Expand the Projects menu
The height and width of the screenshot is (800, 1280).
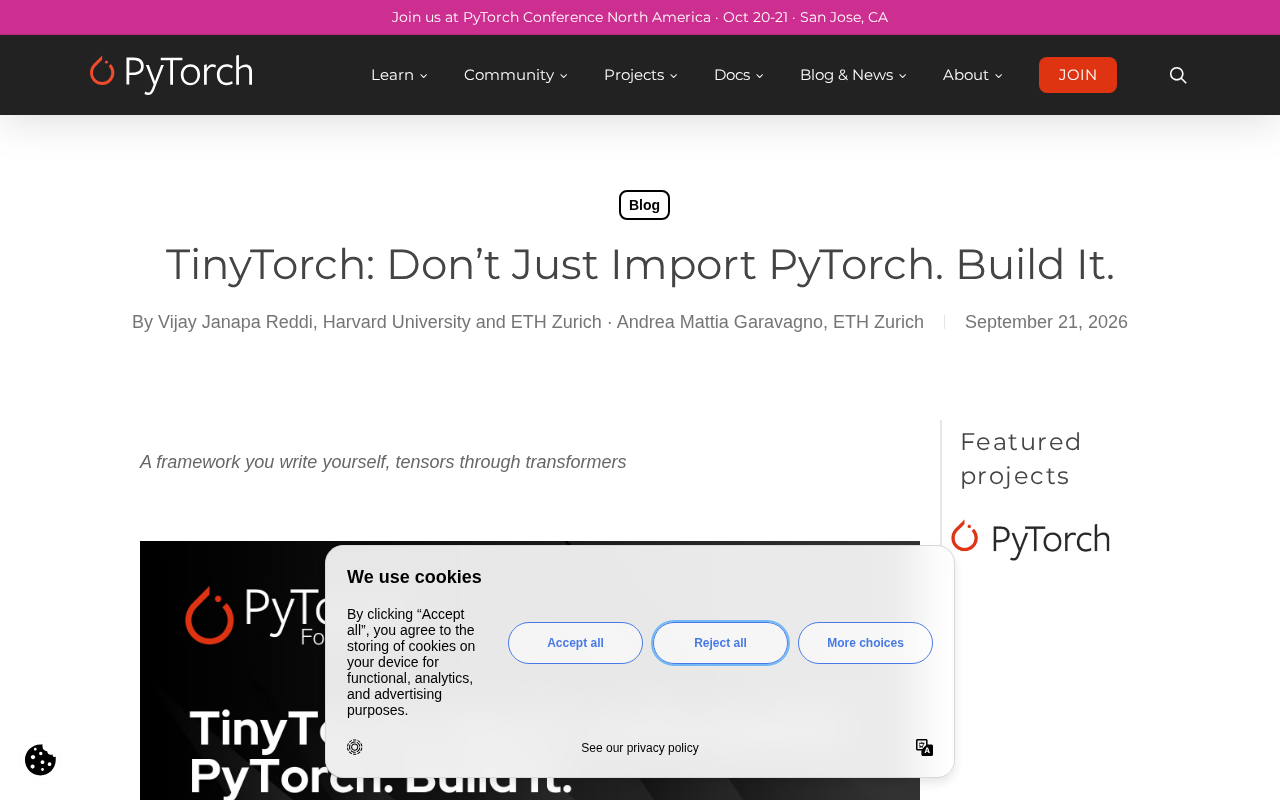(x=640, y=75)
